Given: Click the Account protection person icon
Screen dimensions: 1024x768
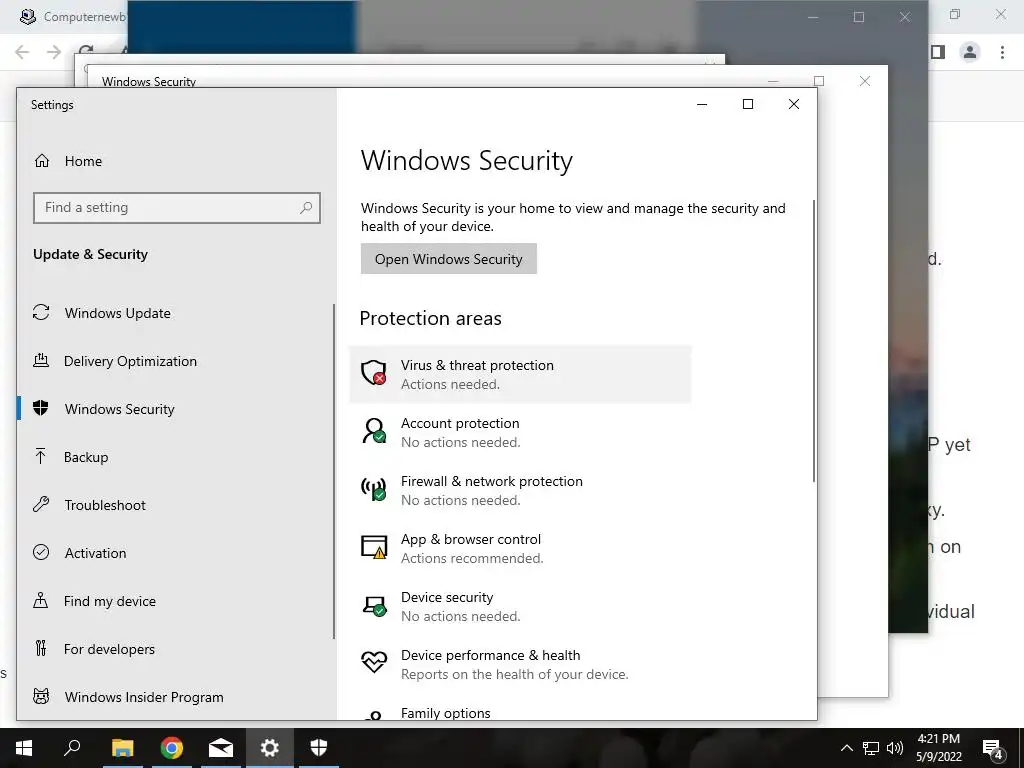Looking at the screenshot, I should point(374,432).
